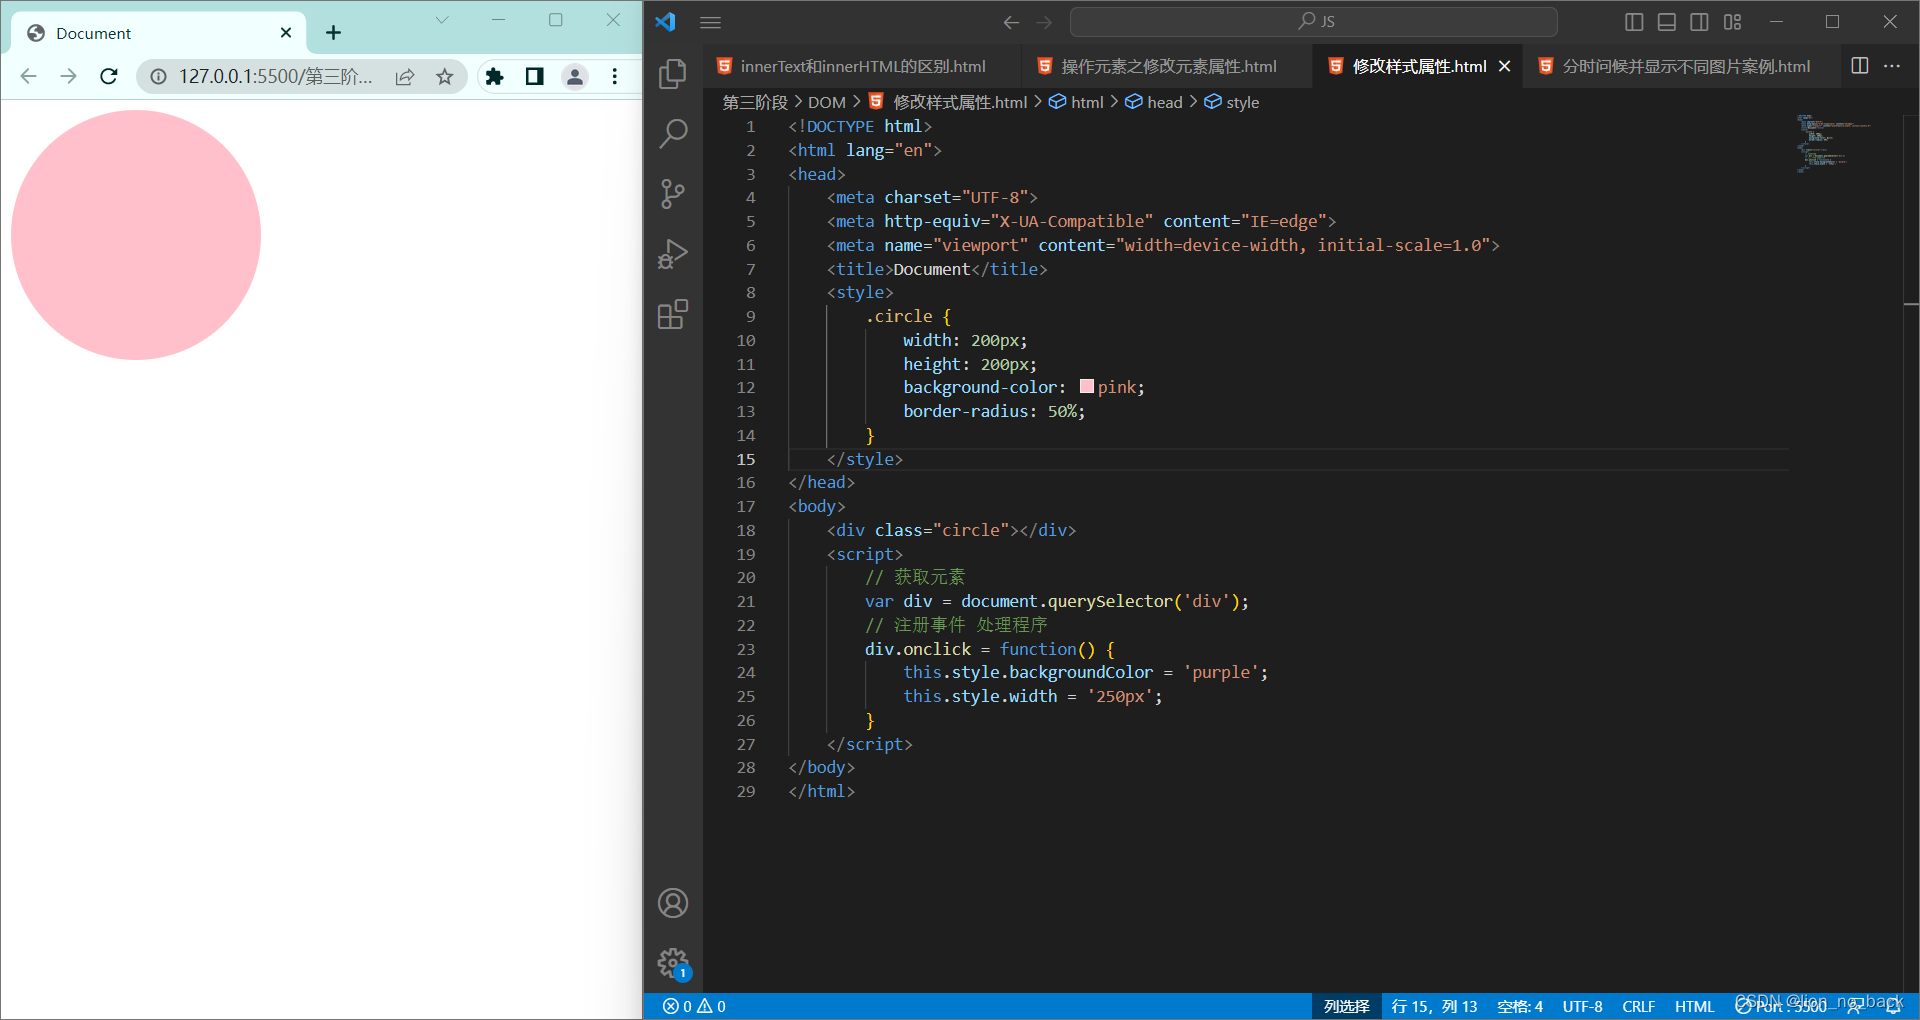Click the editor minimap preview
The image size is (1920, 1020).
(1833, 145)
